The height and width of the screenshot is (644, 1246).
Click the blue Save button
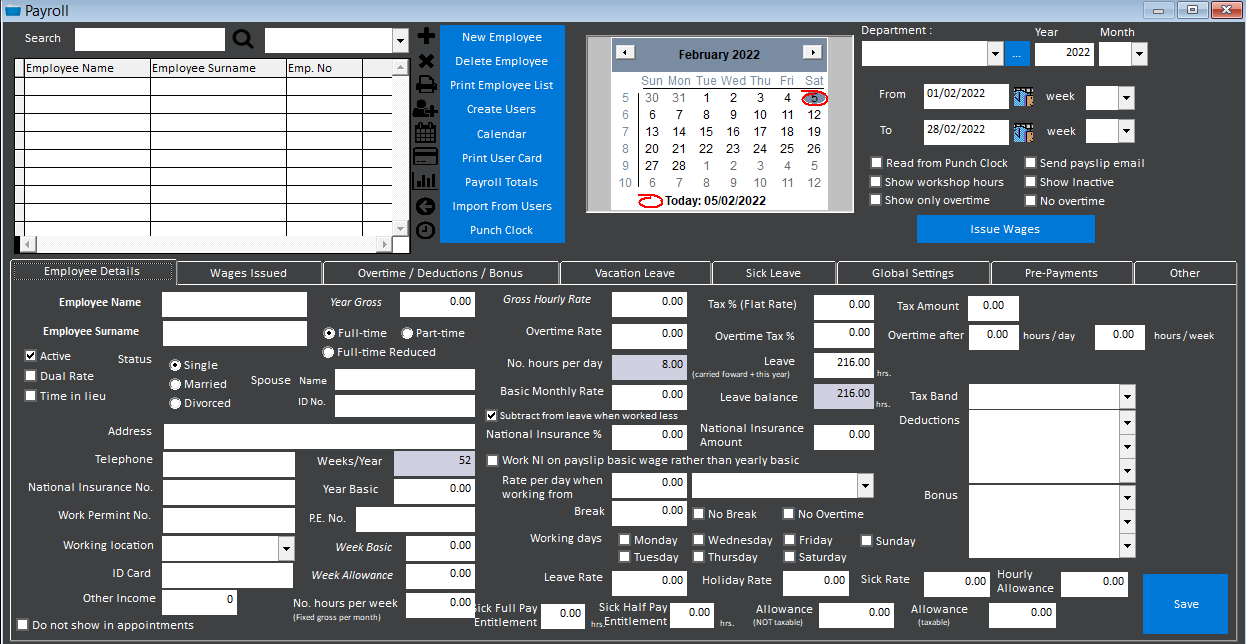1185,603
